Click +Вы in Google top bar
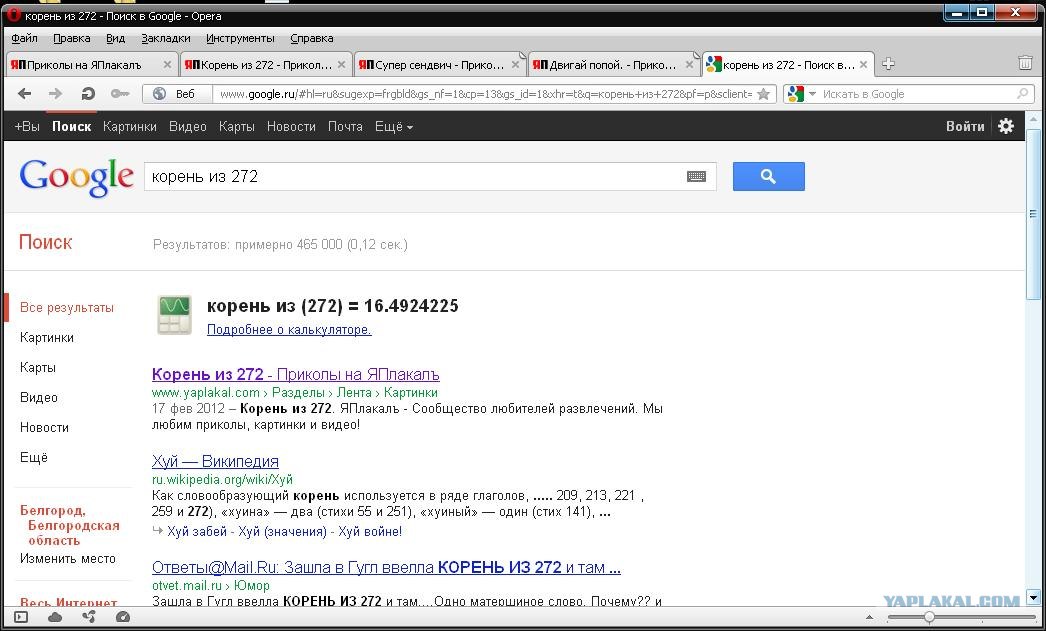The width and height of the screenshot is (1046, 631). [27, 126]
